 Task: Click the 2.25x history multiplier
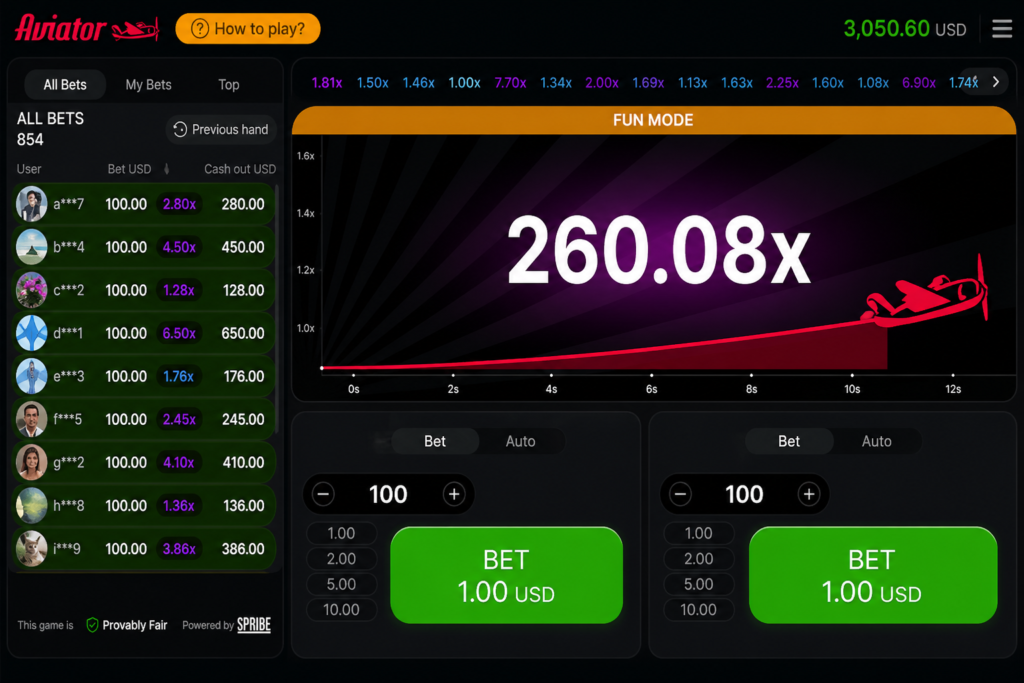(782, 83)
